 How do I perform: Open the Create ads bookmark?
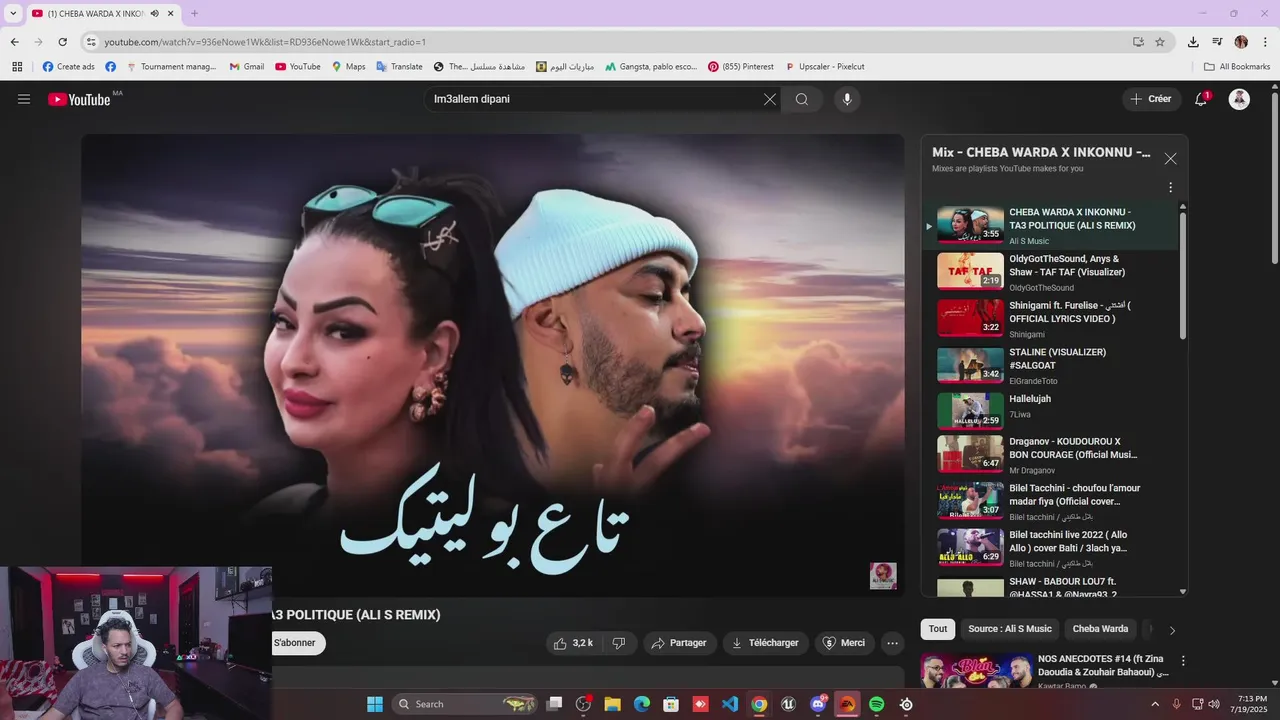(x=68, y=67)
